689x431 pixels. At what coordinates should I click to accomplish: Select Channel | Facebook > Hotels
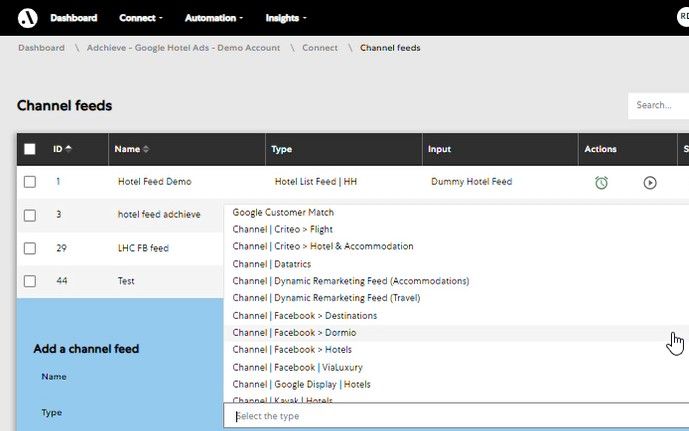click(292, 350)
